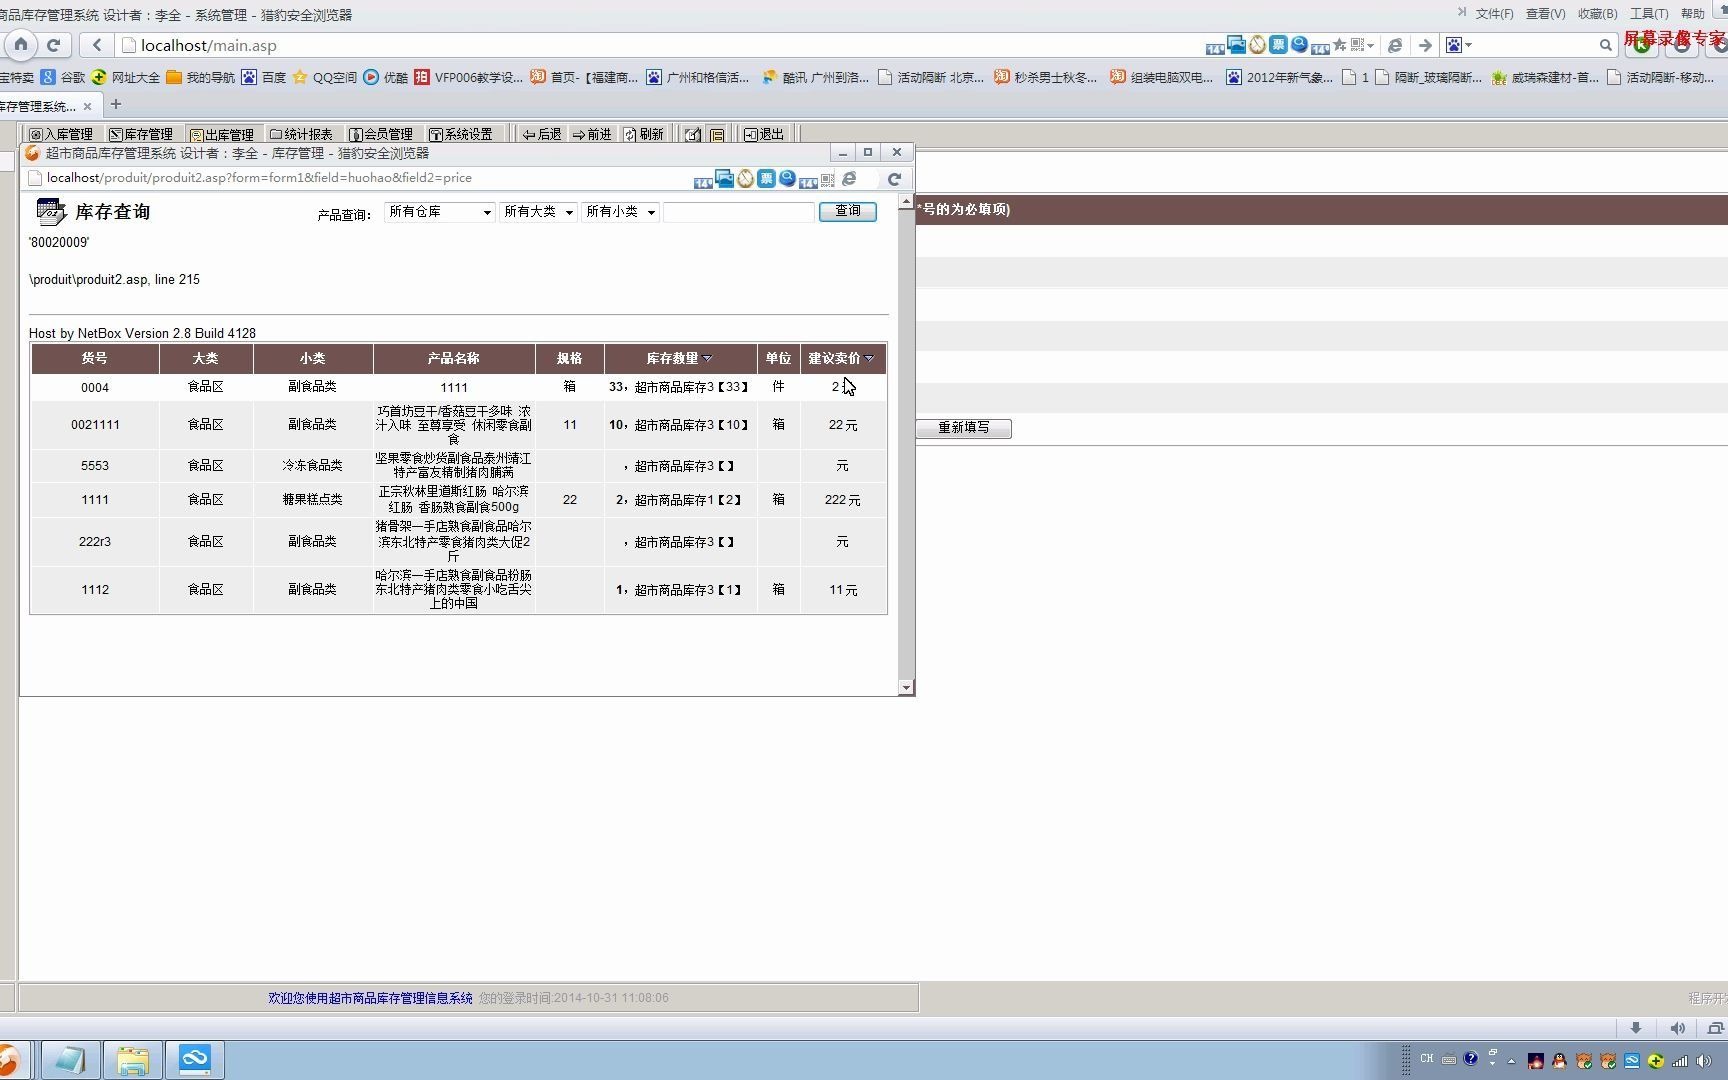The image size is (1728, 1080).
Task: Click the favorite star-plus icon in main address bar
Action: (x=1339, y=45)
